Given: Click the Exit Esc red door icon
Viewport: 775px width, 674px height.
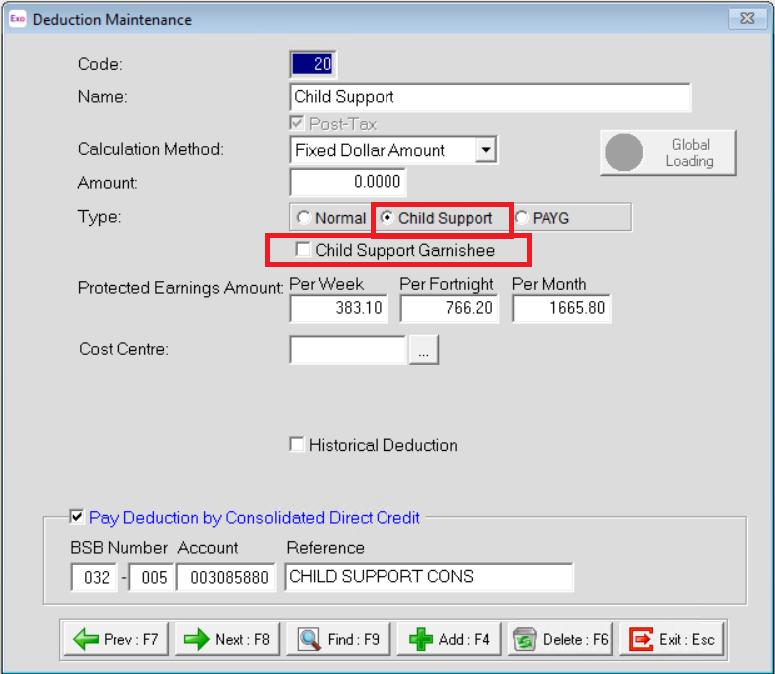Looking at the screenshot, I should (641, 639).
